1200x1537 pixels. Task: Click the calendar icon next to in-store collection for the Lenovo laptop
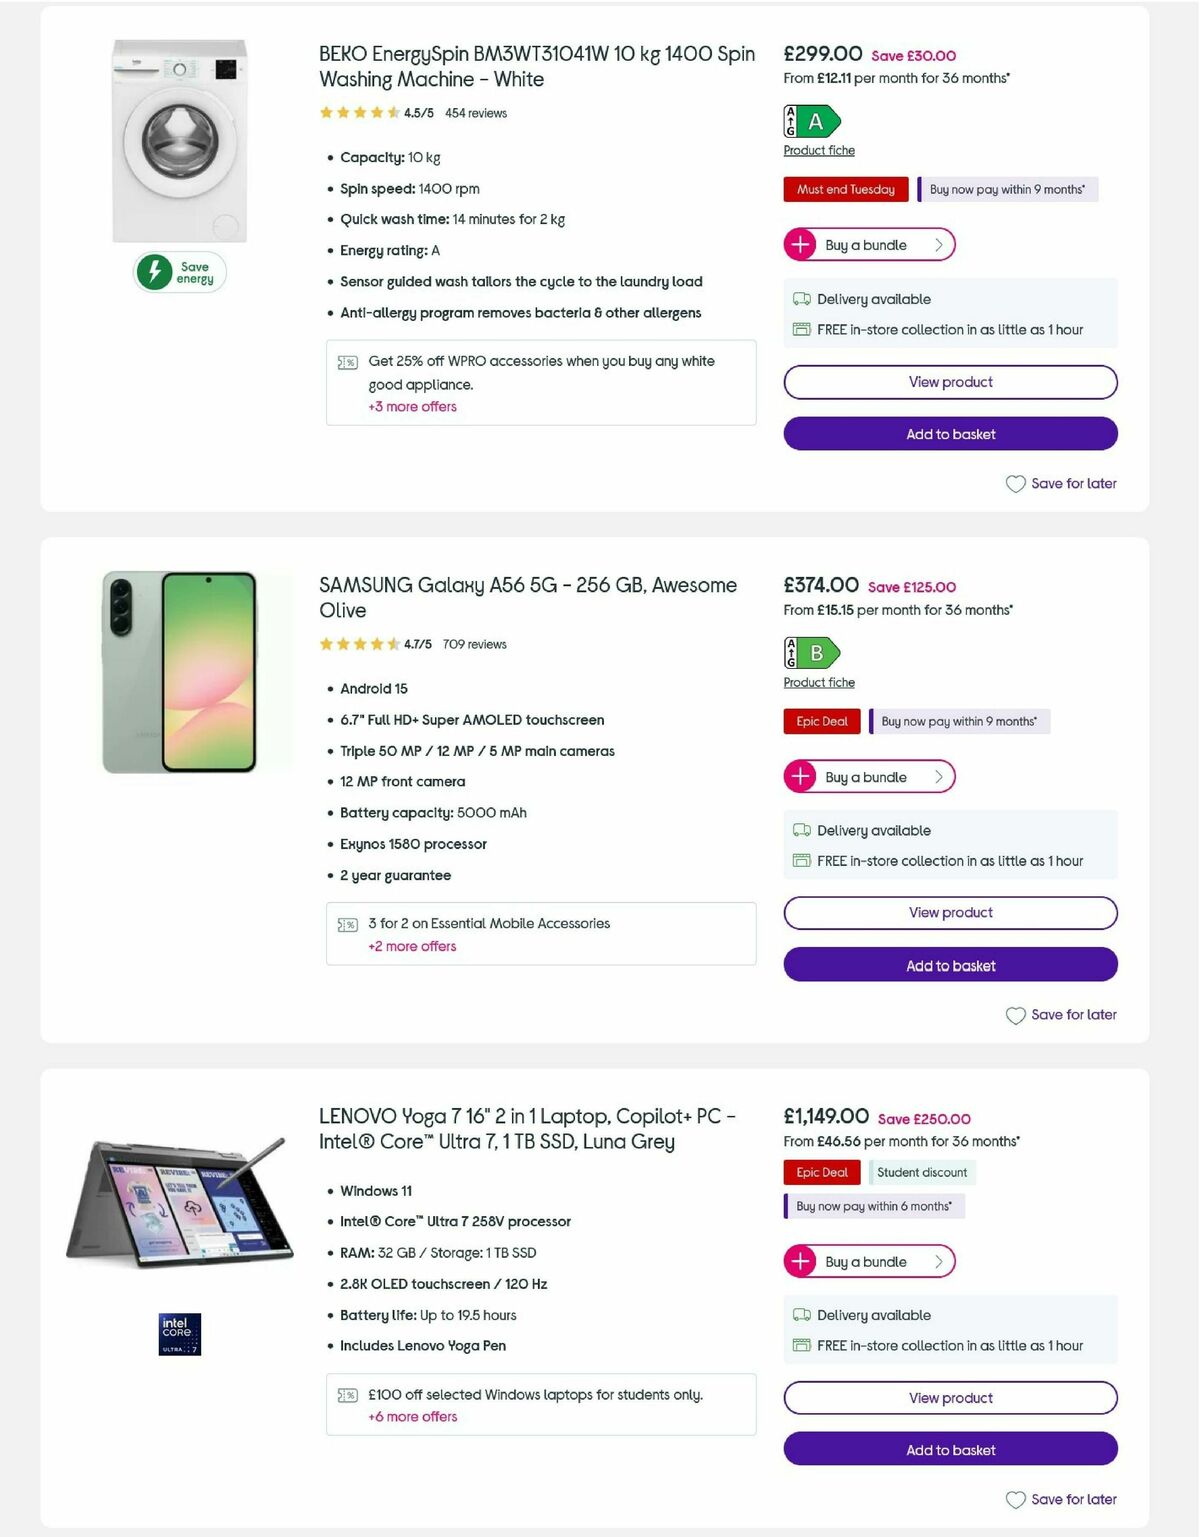tap(800, 1345)
